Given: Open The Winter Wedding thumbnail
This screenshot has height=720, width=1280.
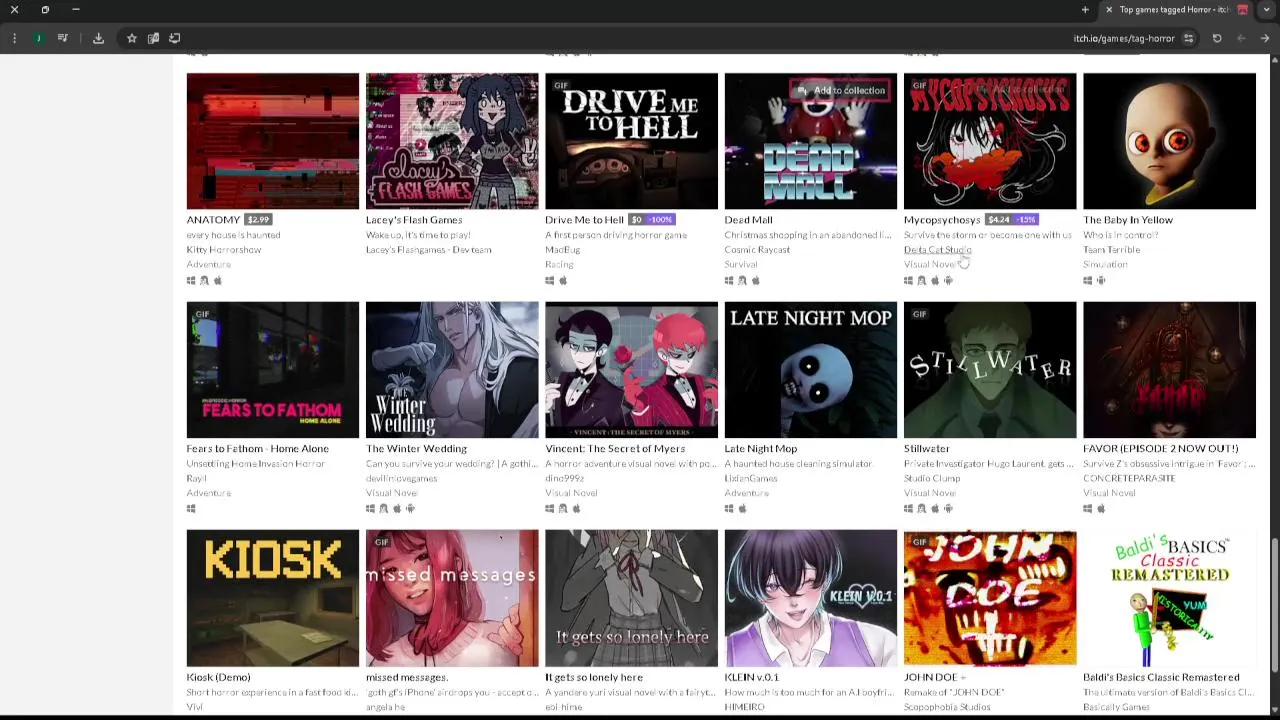Looking at the screenshot, I should click(x=452, y=370).
